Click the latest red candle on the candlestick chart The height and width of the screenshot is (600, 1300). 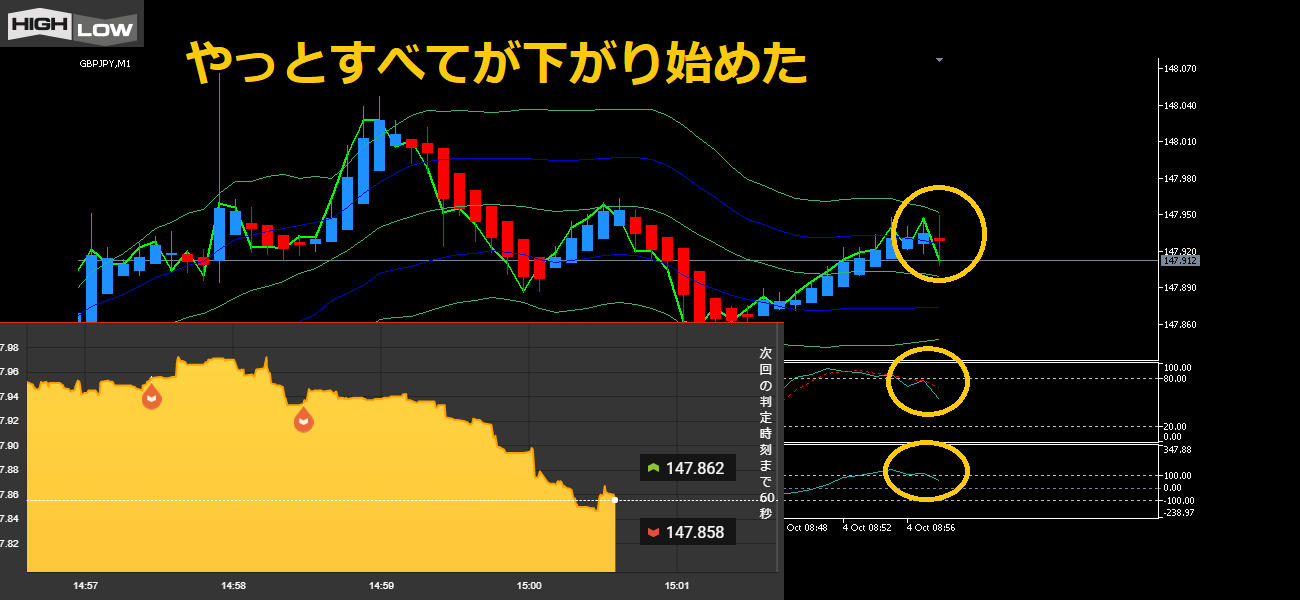939,240
